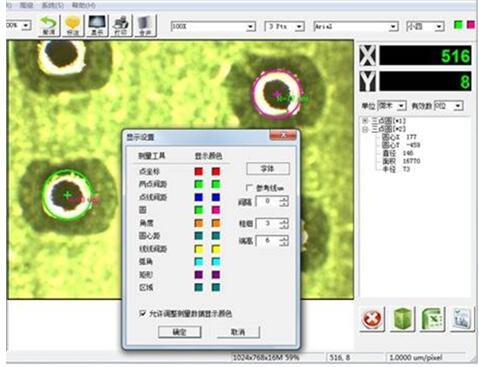Image resolution: width=479 pixels, height=367 pixels.
Task: Click the Excel export icon
Action: point(432,319)
